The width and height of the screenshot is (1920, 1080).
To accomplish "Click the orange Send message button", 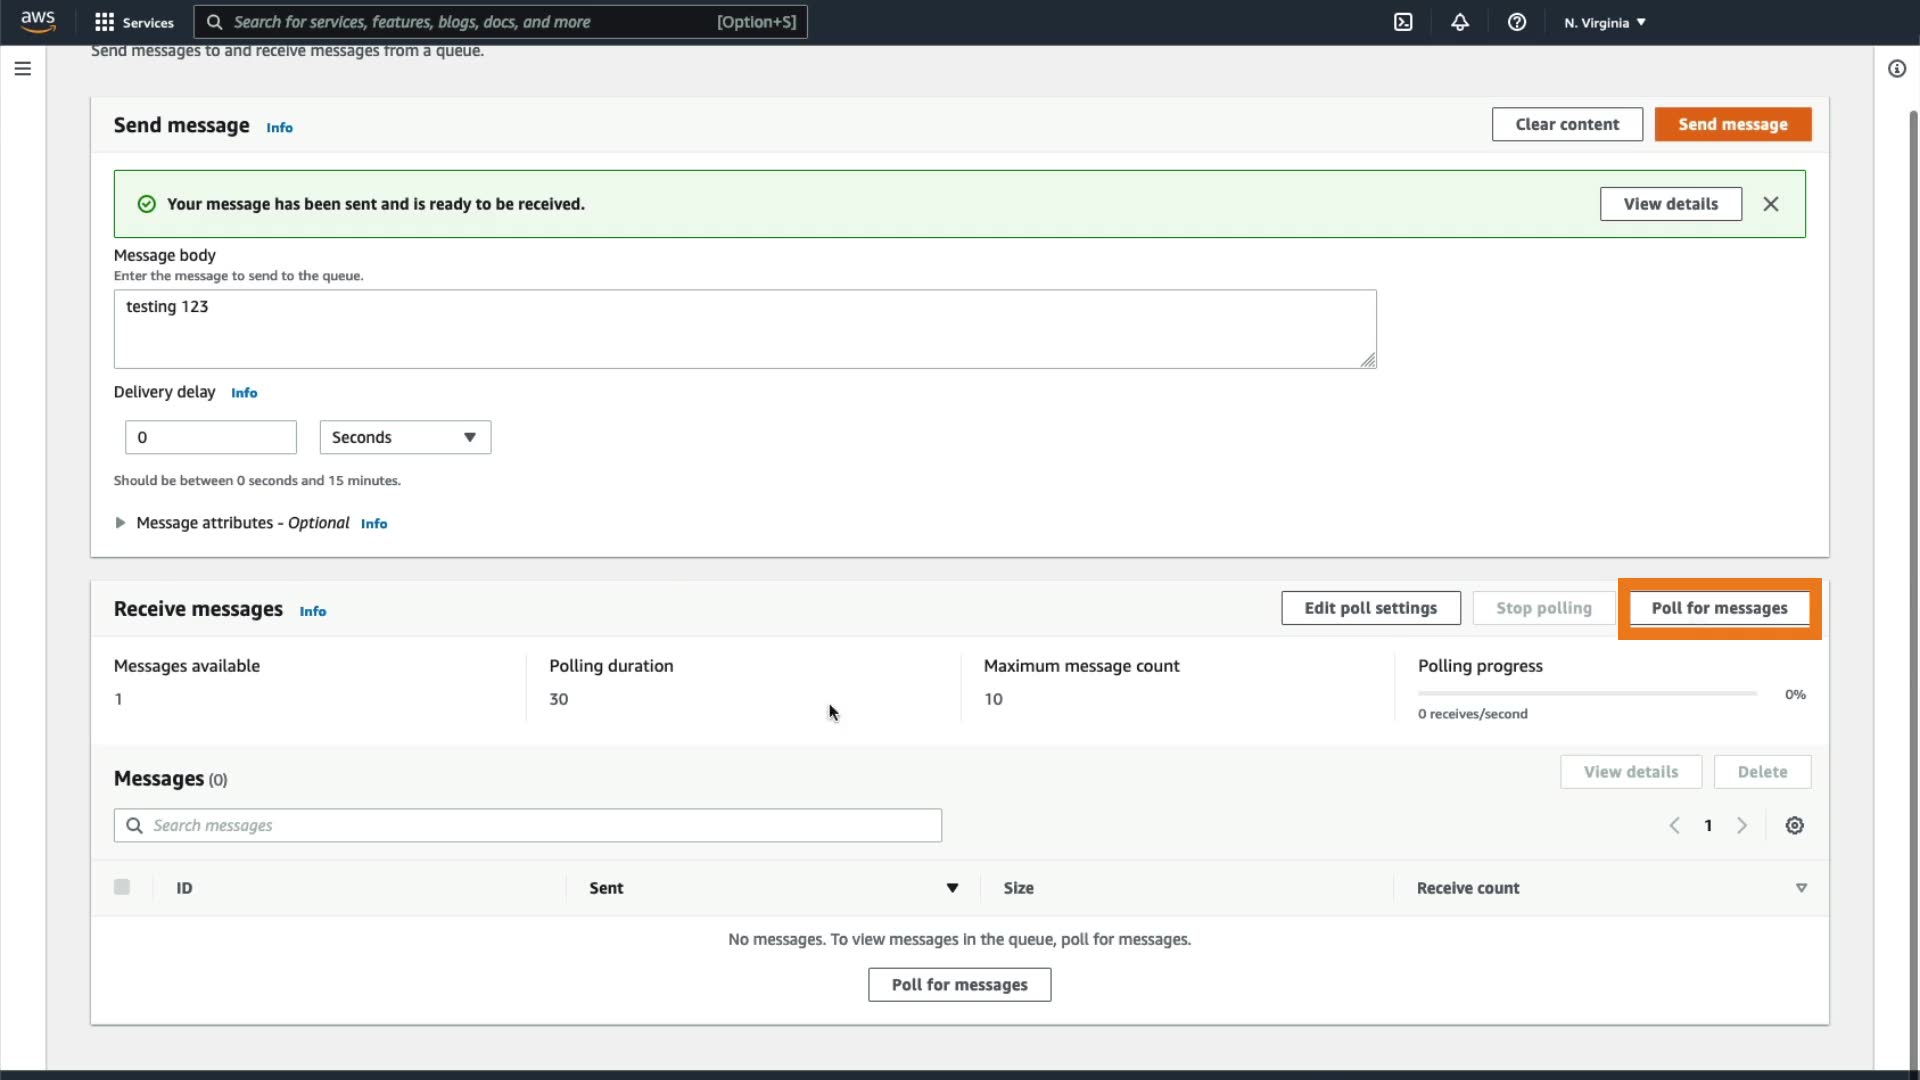I will 1732,124.
